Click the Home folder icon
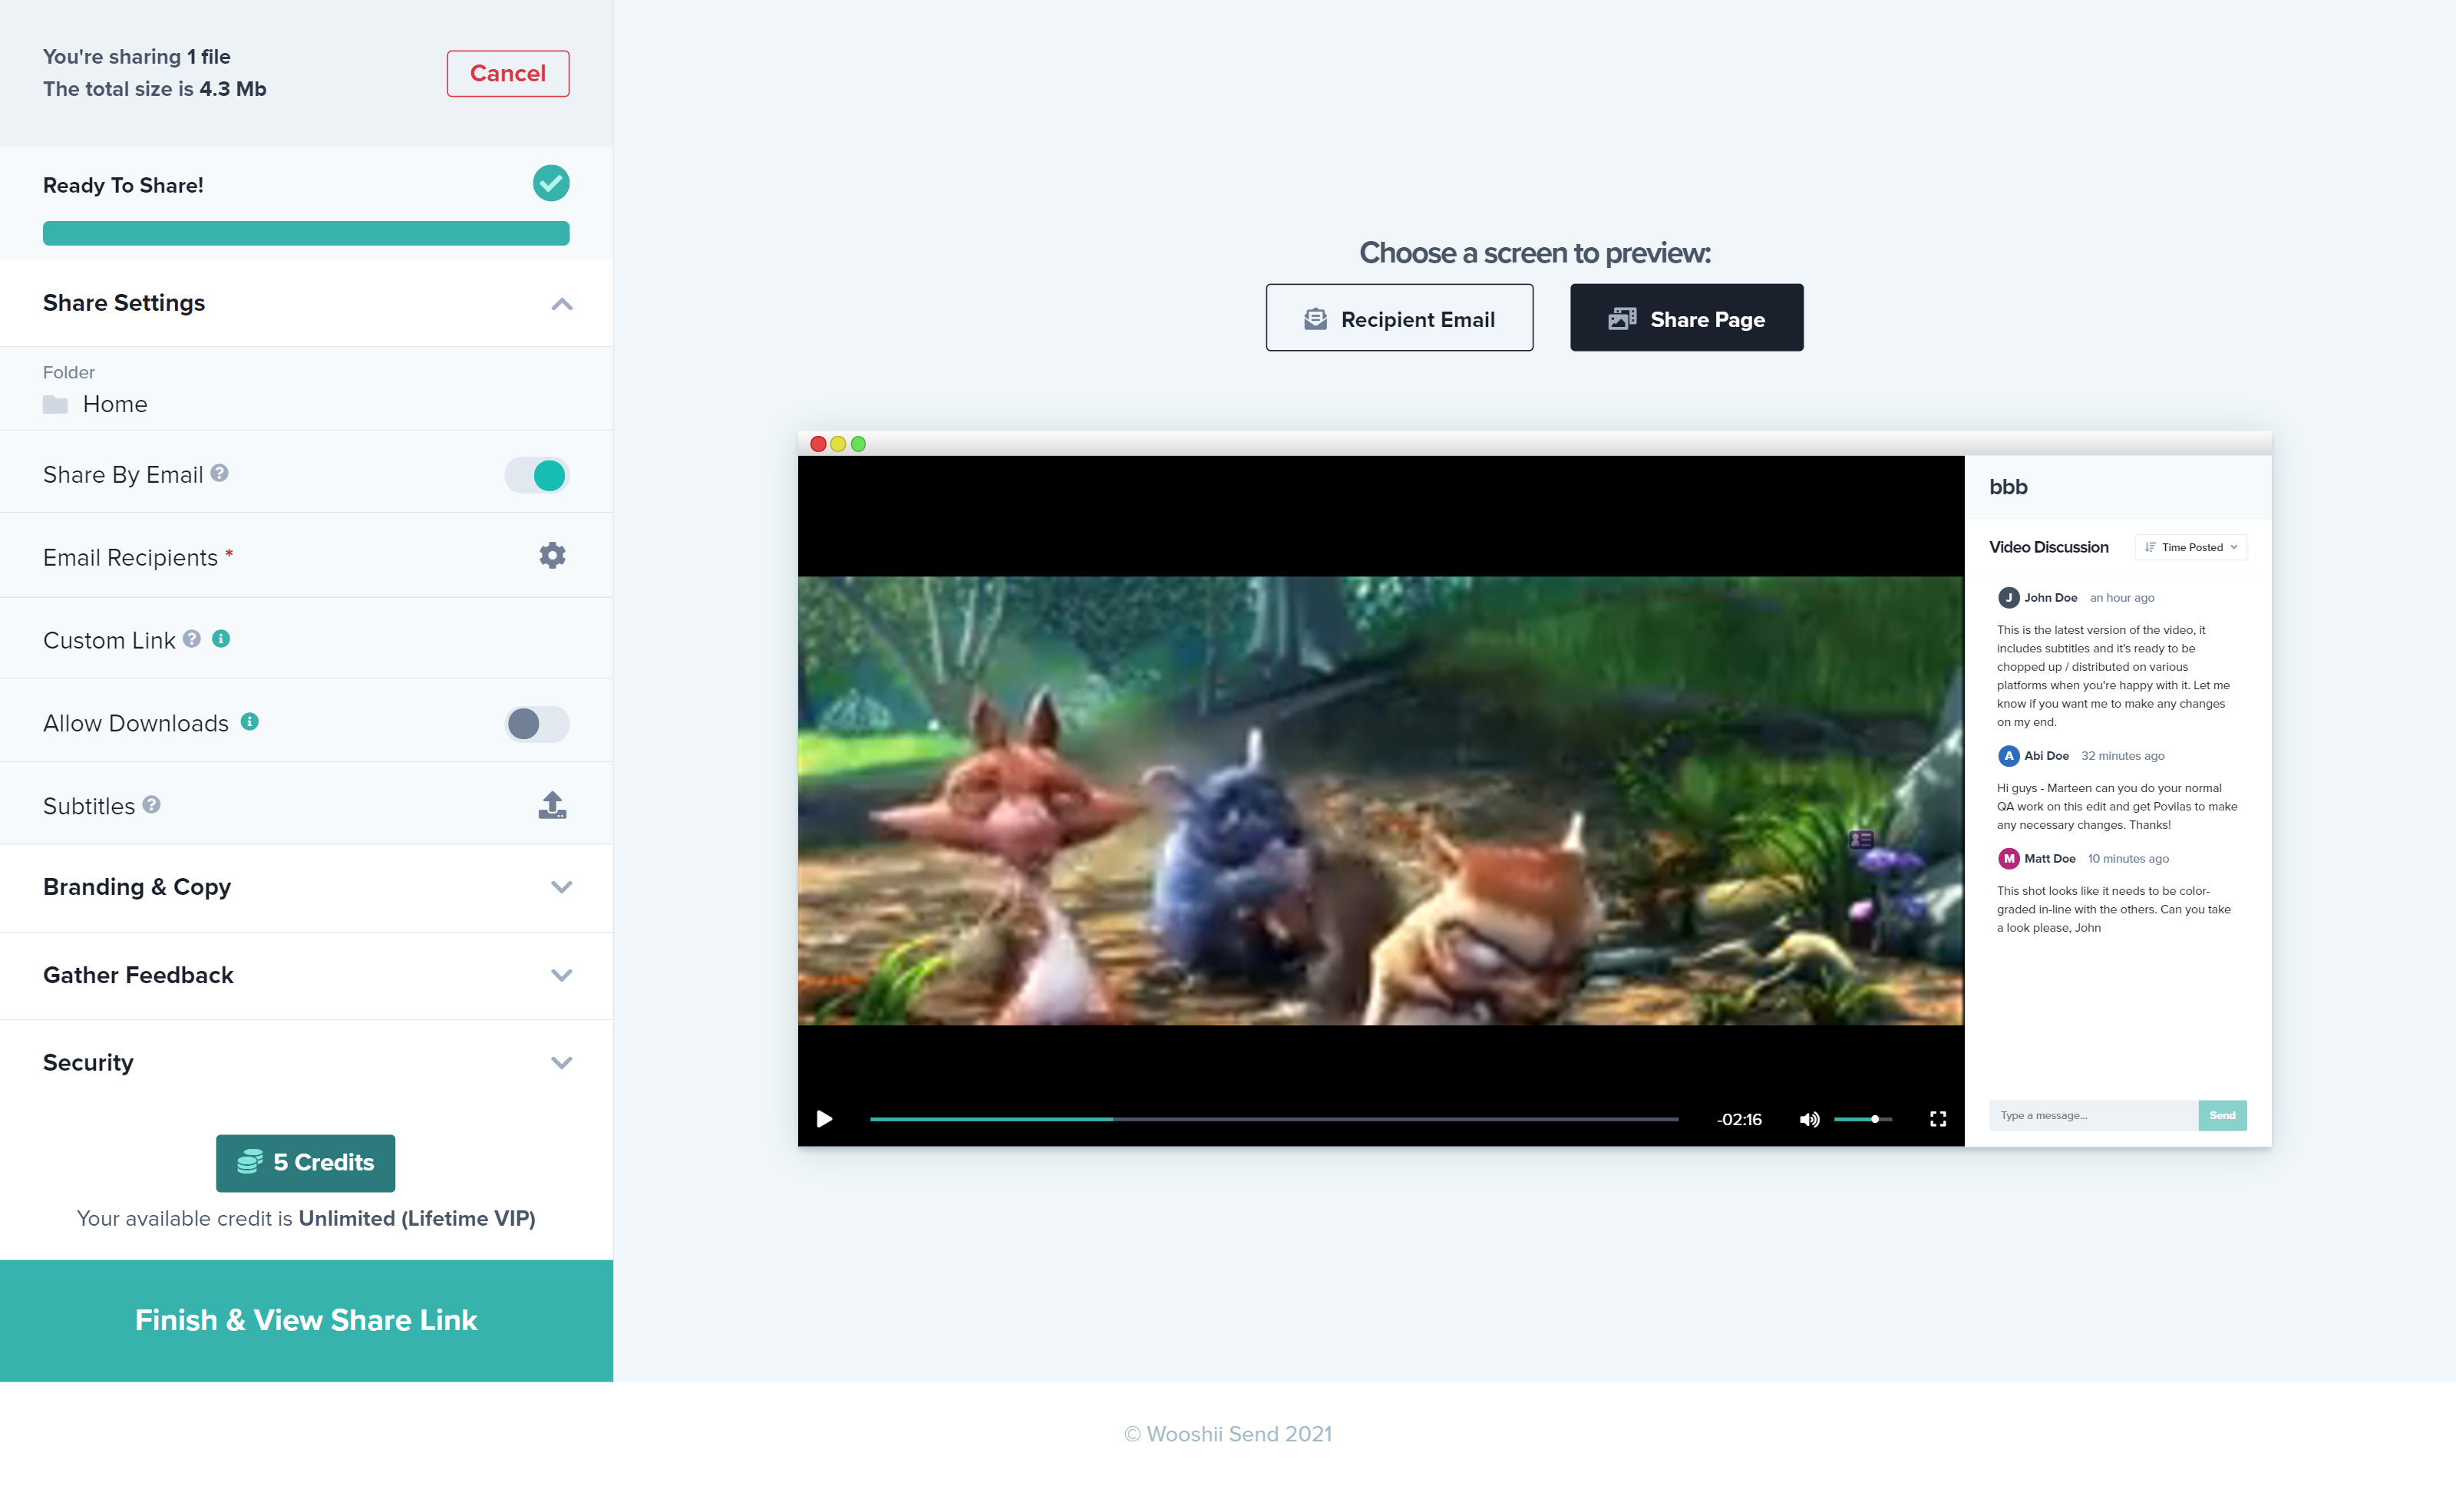Image resolution: width=2456 pixels, height=1512 pixels. [56, 404]
